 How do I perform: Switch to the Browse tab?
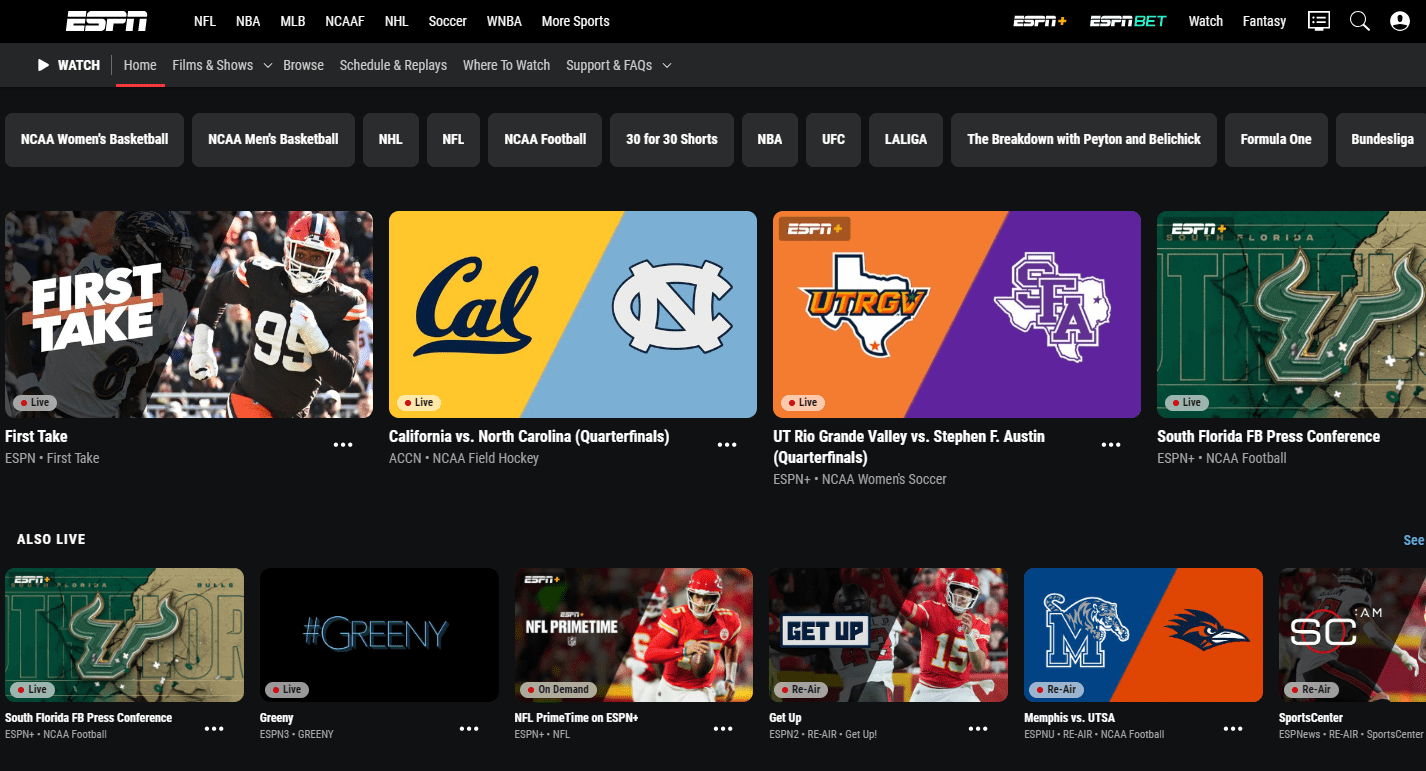click(303, 65)
